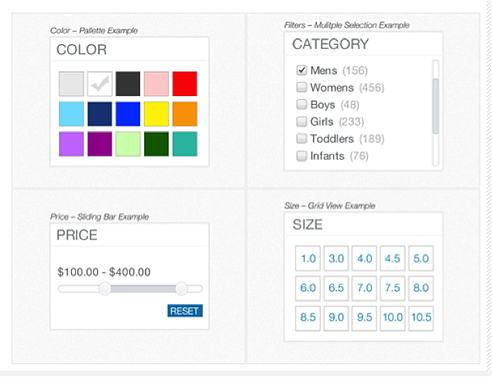Viewport: 492px width, 377px height.
Task: Tick the Girls category checkbox
Action: pos(302,121)
